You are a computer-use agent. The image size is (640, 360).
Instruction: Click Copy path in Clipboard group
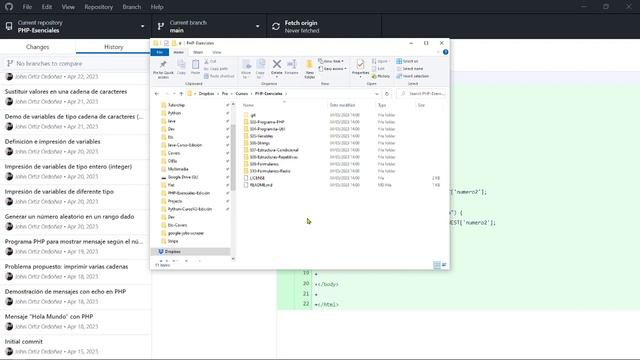[x=216, y=69]
